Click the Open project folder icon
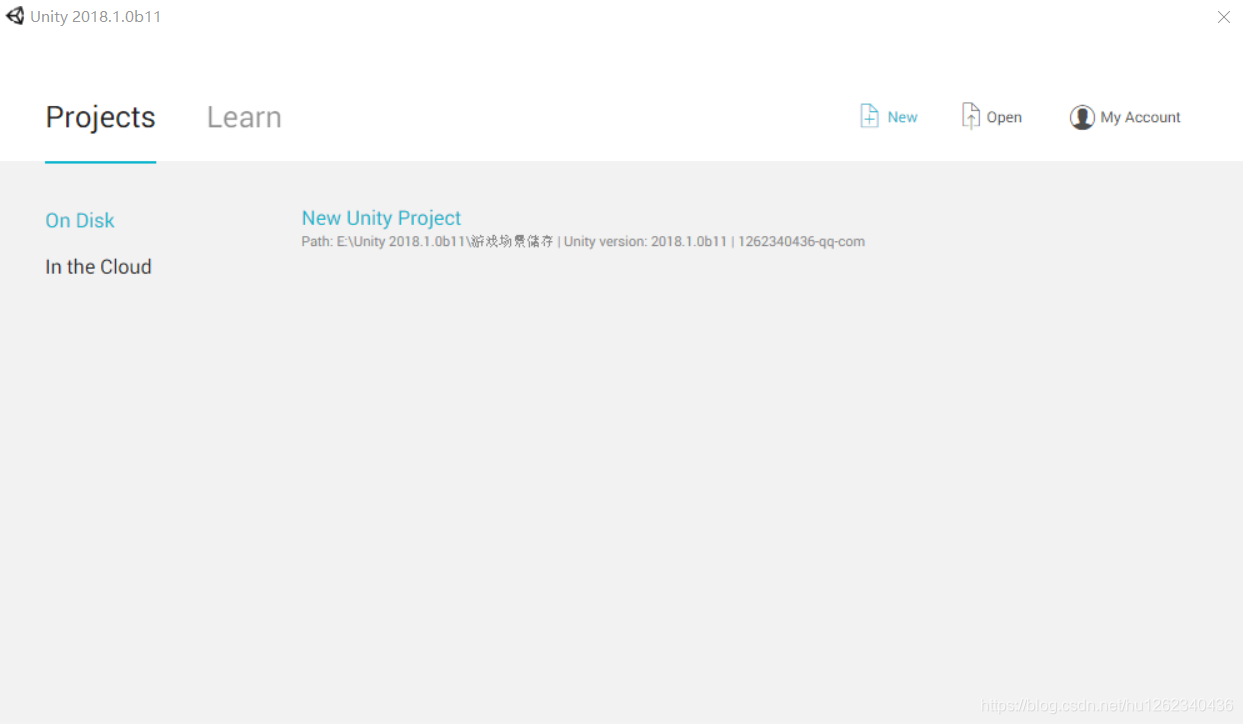 (970, 116)
